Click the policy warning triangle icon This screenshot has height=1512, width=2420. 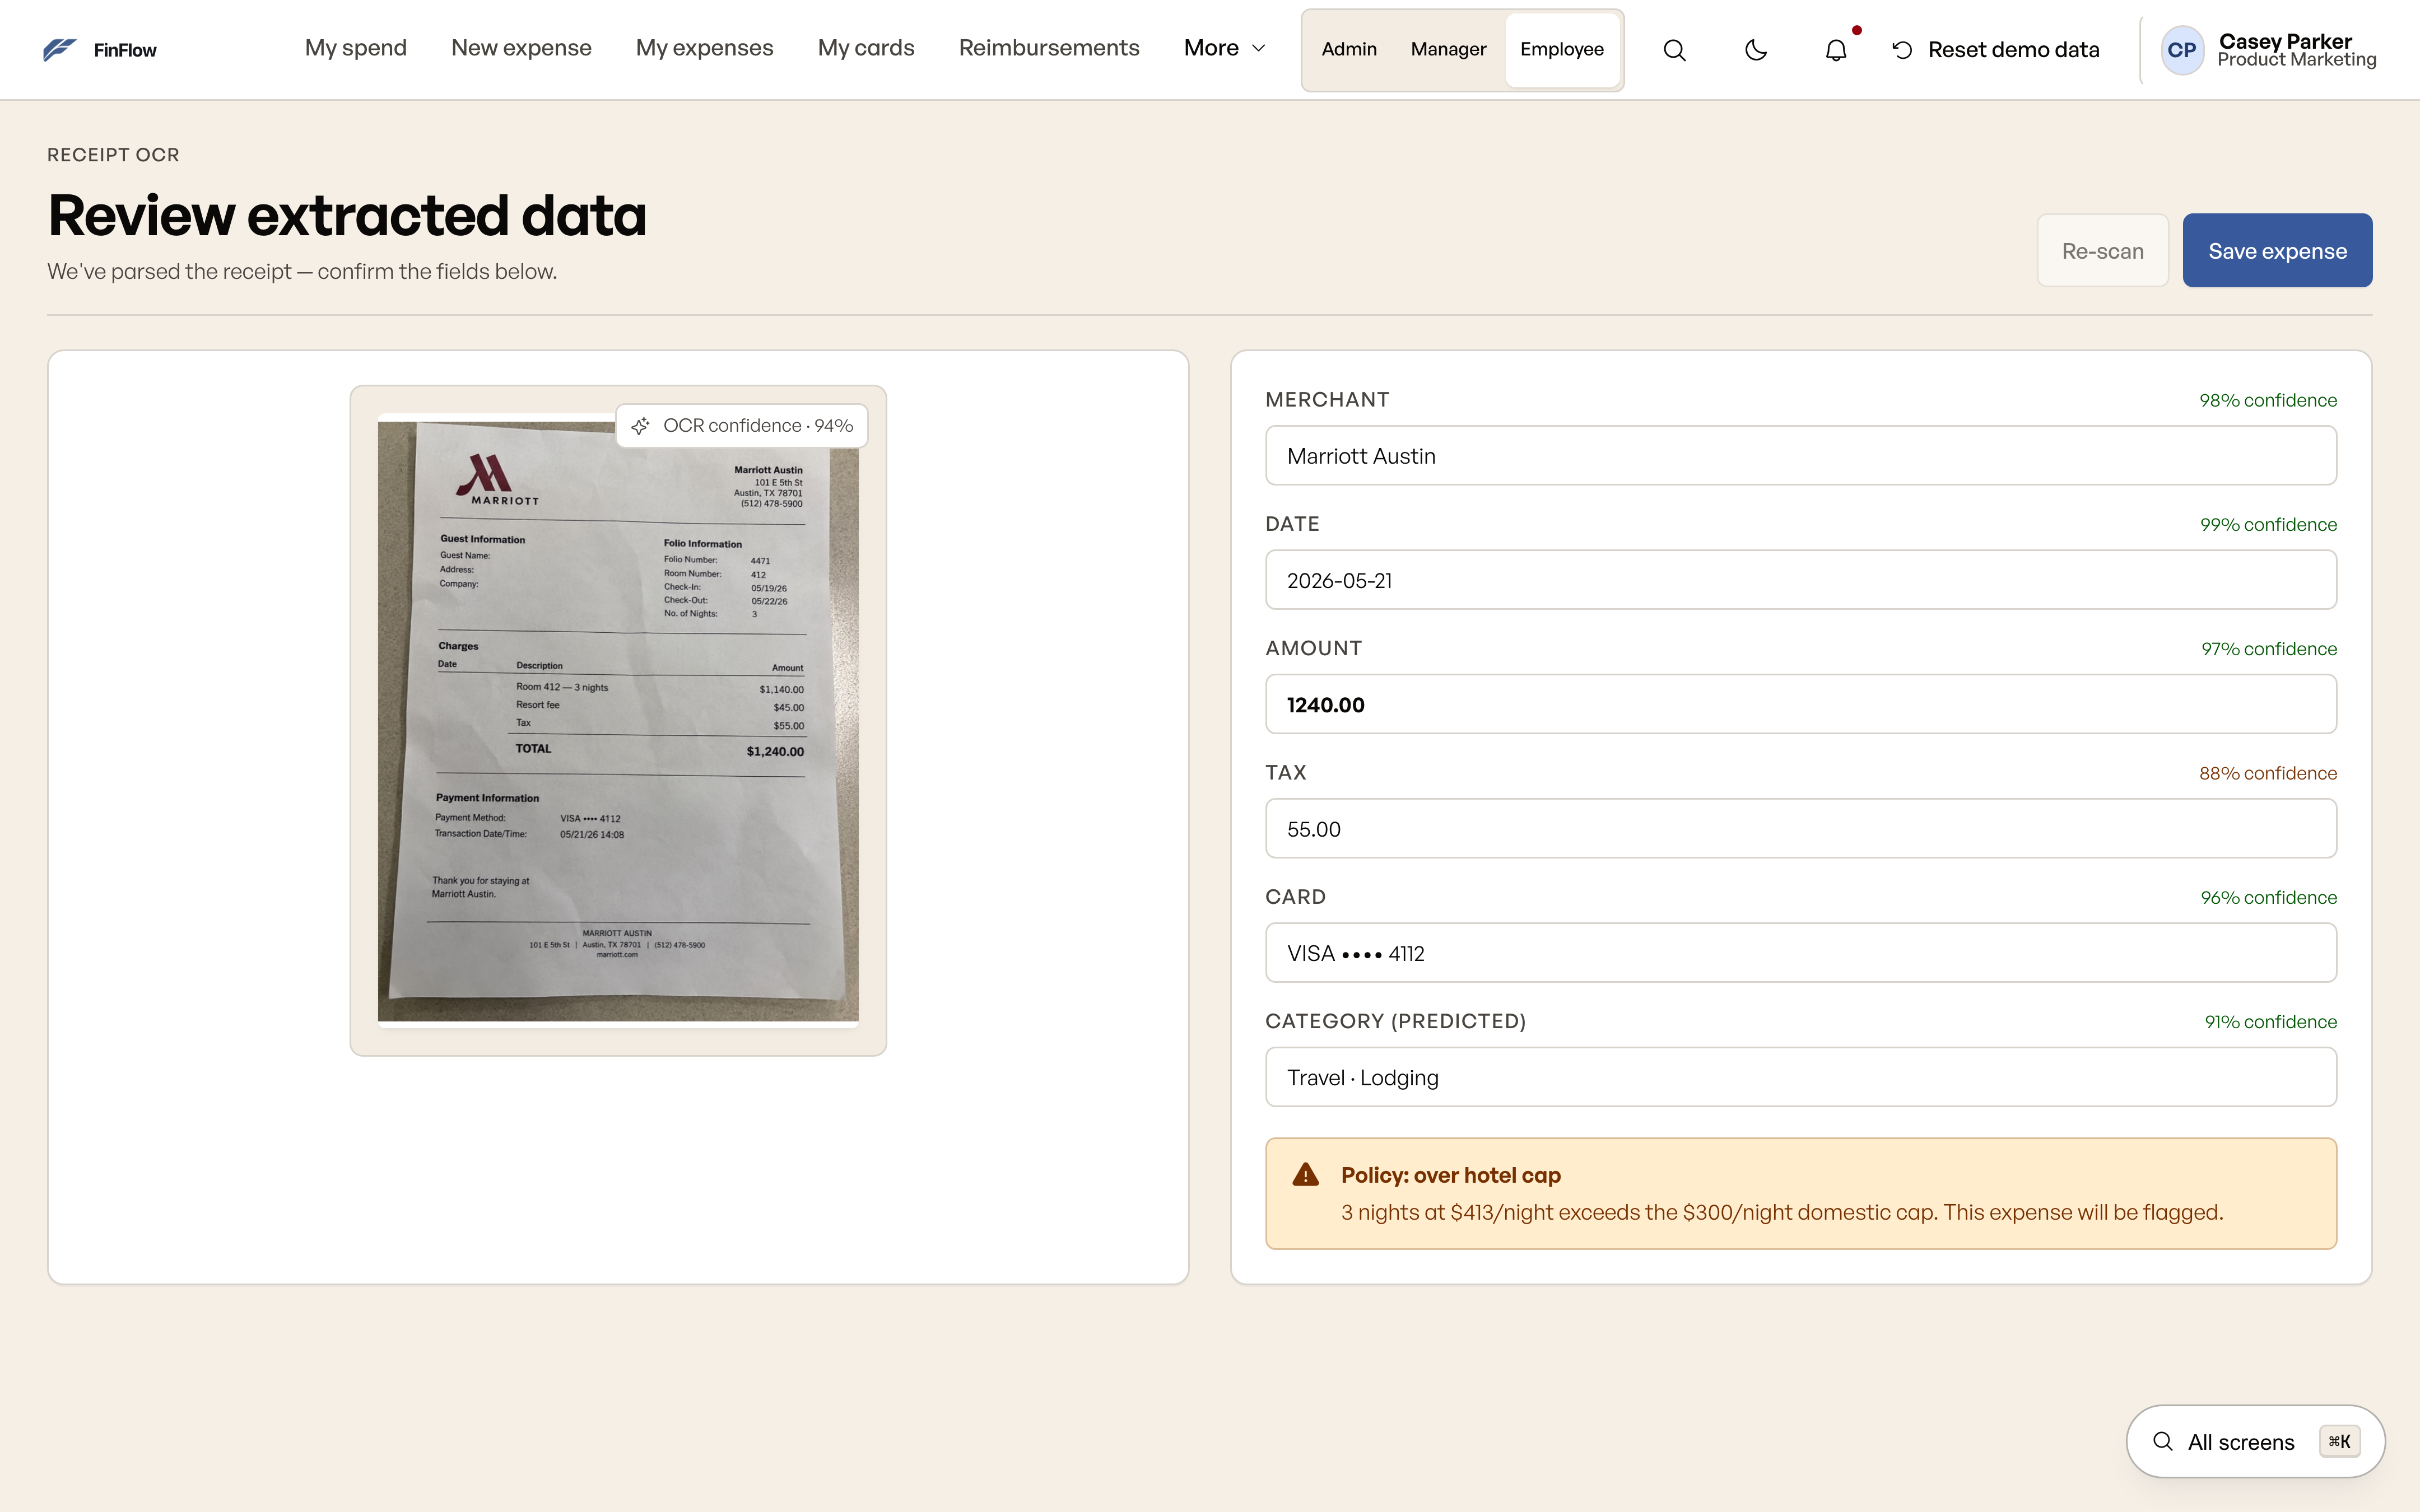click(1306, 1175)
